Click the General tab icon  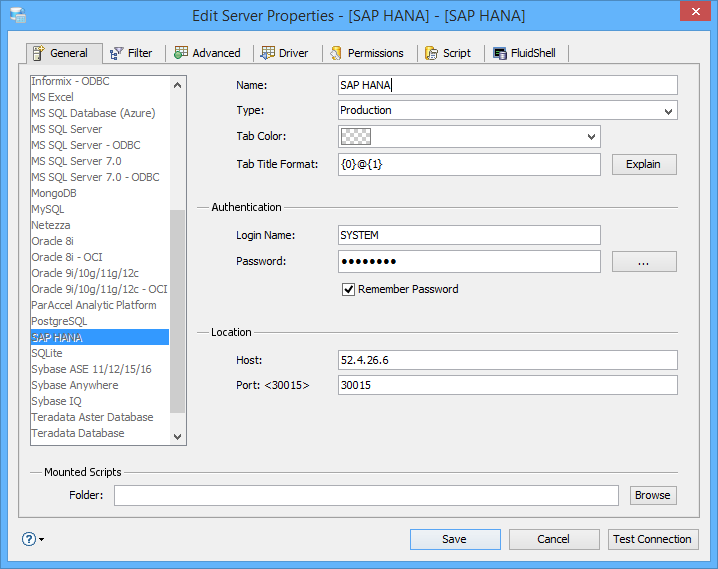[38, 53]
